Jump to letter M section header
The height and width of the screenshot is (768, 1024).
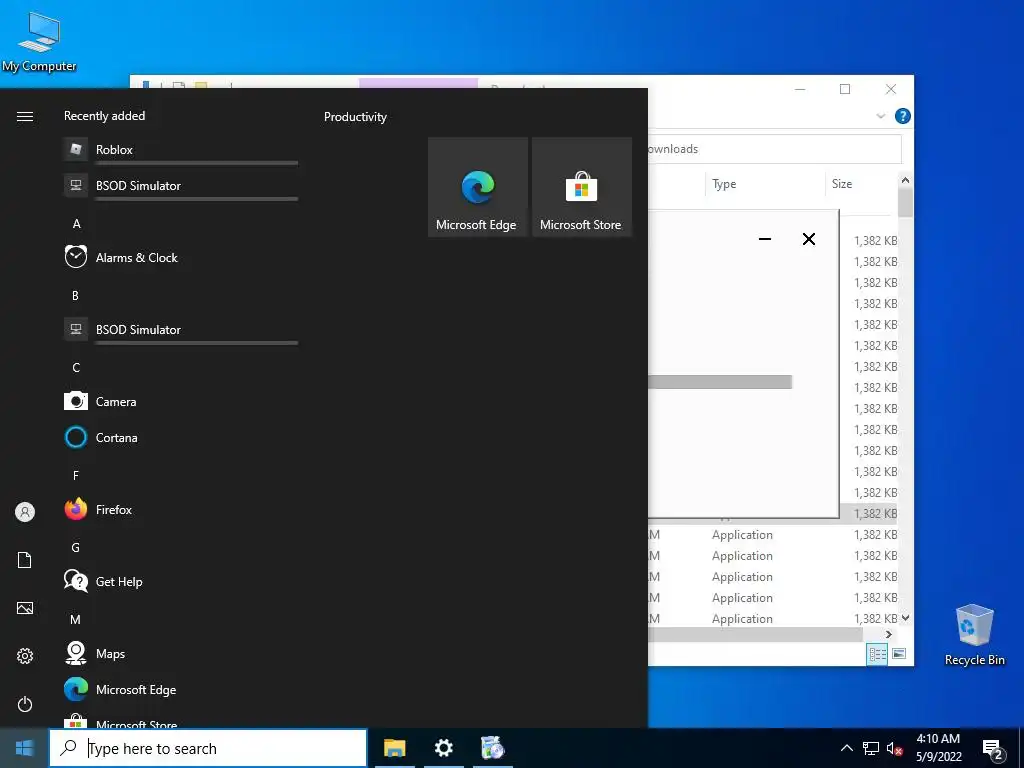[x=76, y=620]
